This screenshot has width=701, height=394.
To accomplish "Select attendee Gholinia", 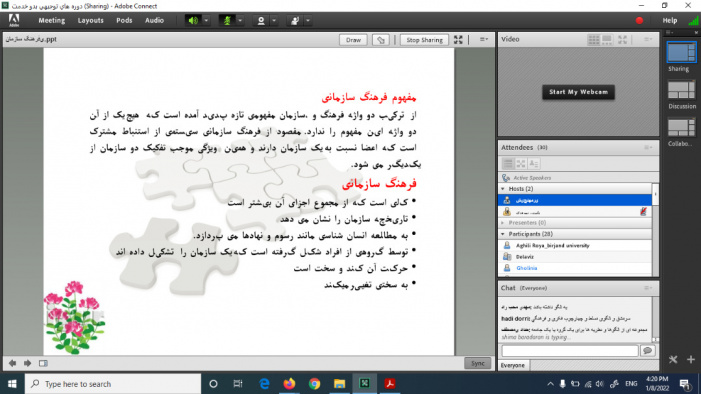I will click(x=575, y=268).
